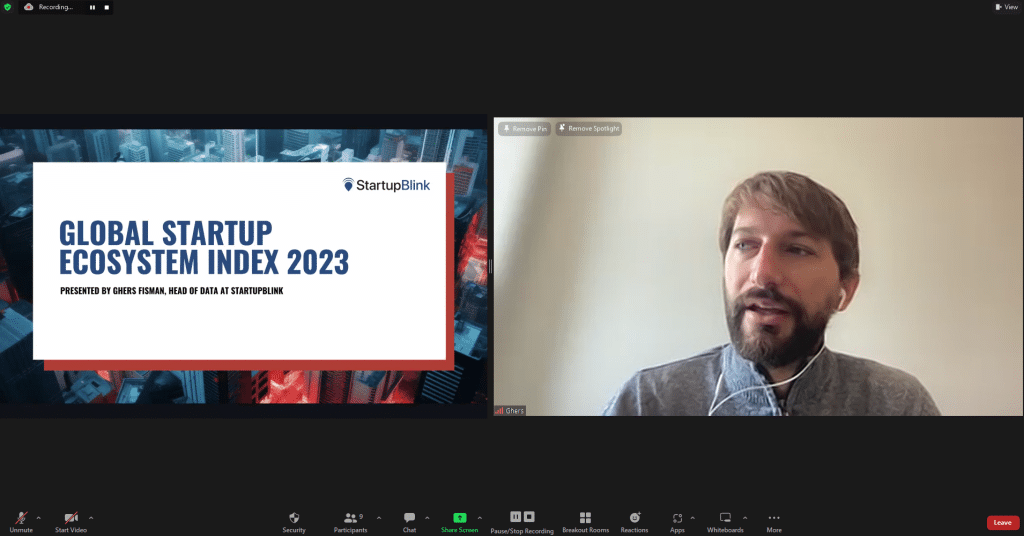1024x536 pixels.
Task: Click Remove Pin on Ghers video
Action: pos(524,129)
